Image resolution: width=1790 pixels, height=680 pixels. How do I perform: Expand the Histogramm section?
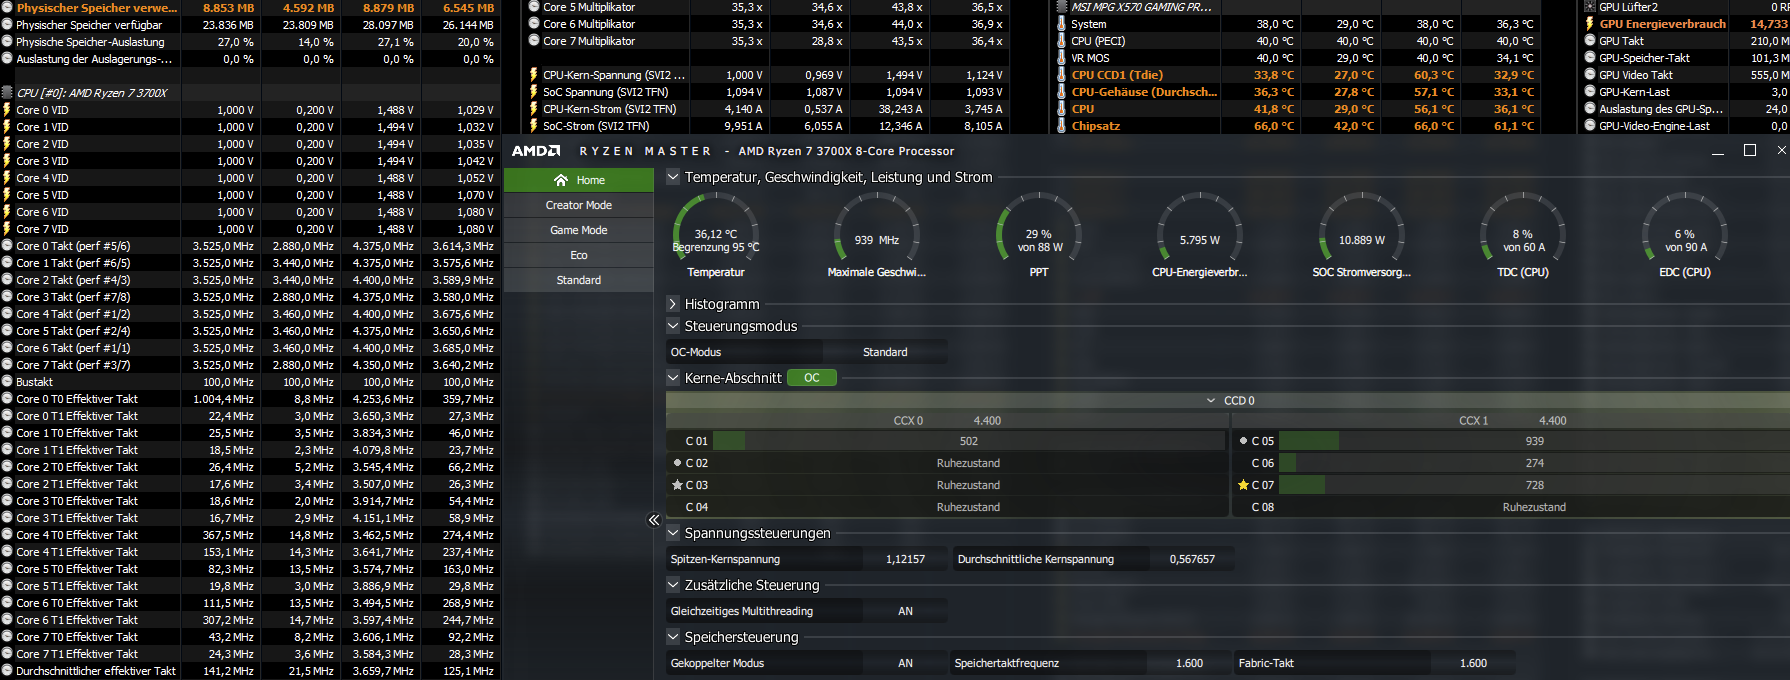pyautogui.click(x=673, y=304)
